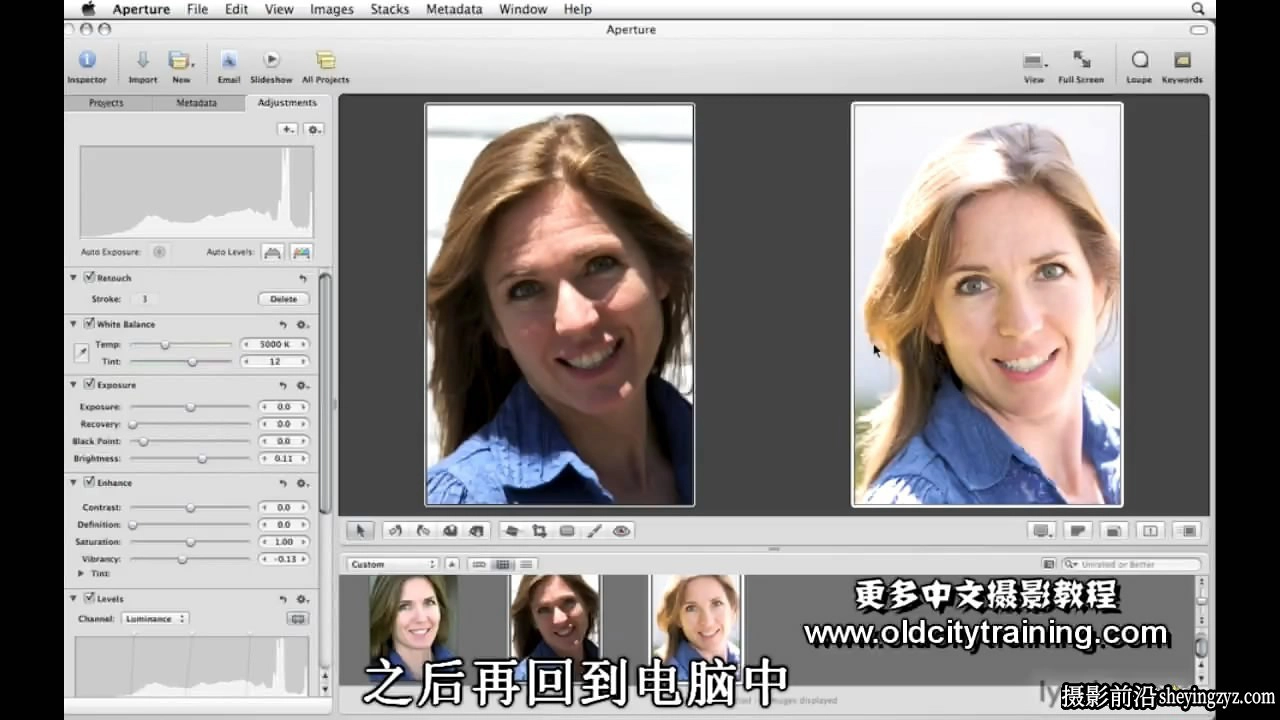Select the arrow Selection tool
The height and width of the screenshot is (720, 1280).
tap(361, 531)
